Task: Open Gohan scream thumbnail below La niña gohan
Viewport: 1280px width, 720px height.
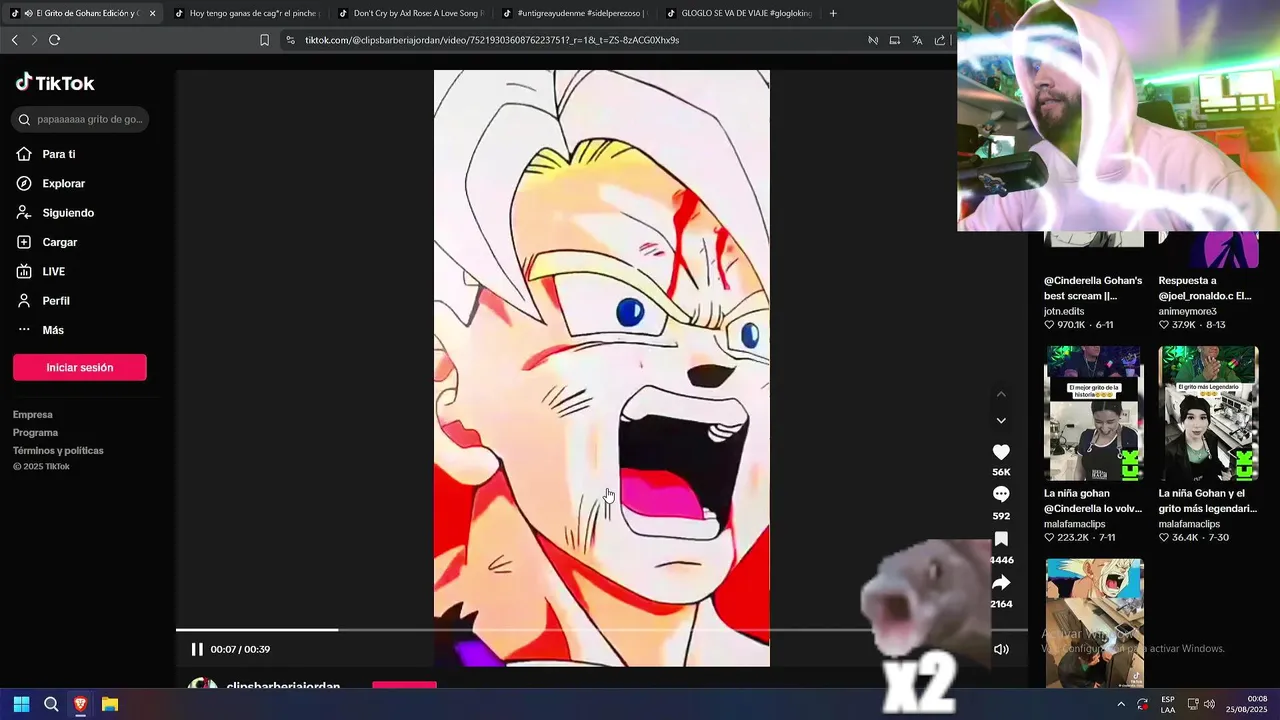Action: 1094,623
